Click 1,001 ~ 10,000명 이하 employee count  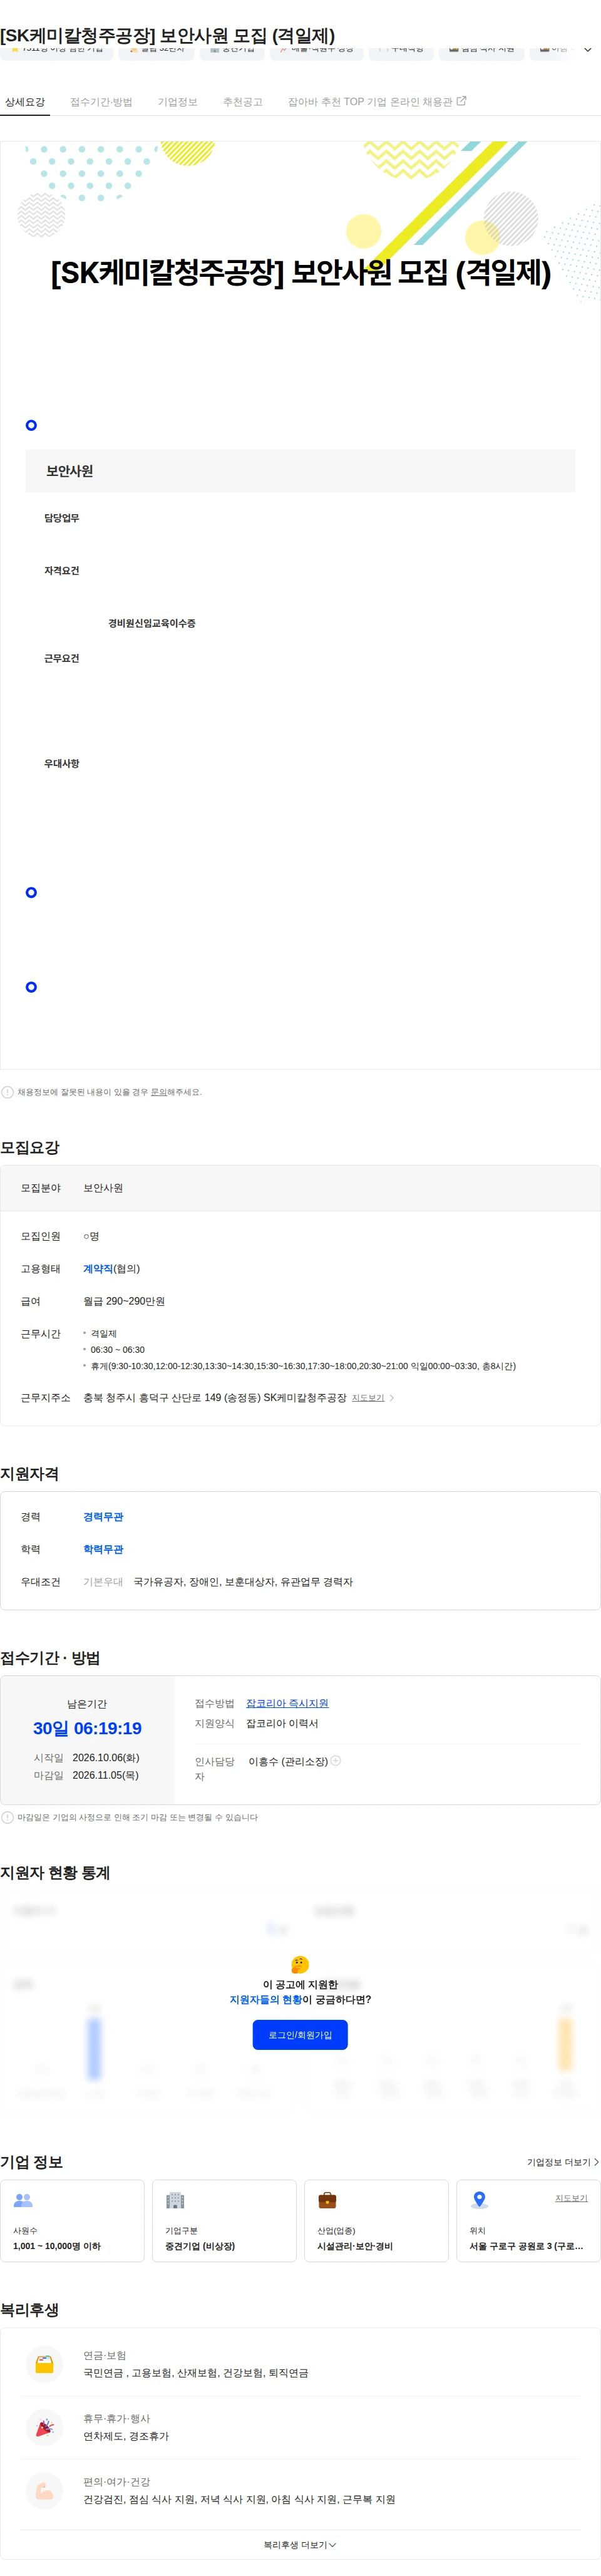(57, 2246)
